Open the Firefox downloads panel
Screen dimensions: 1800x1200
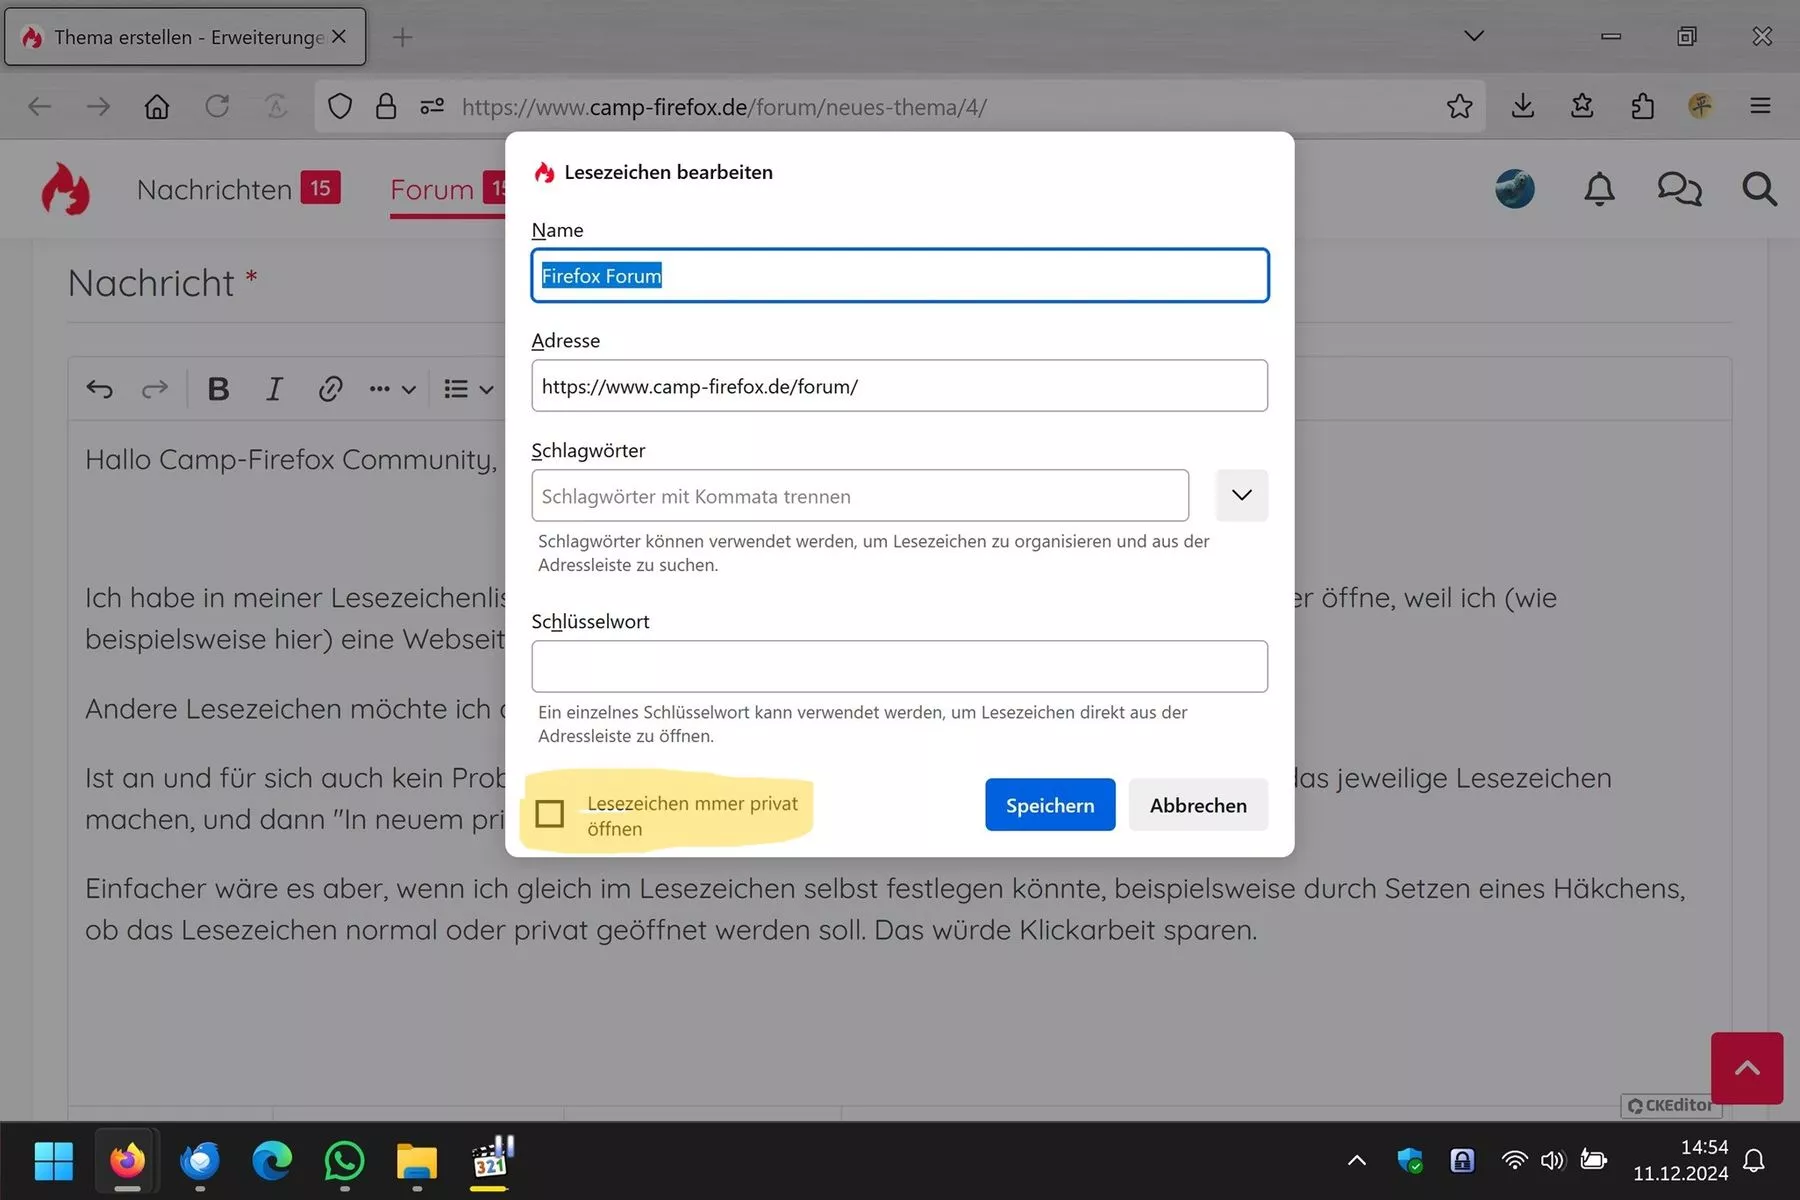[x=1523, y=106]
